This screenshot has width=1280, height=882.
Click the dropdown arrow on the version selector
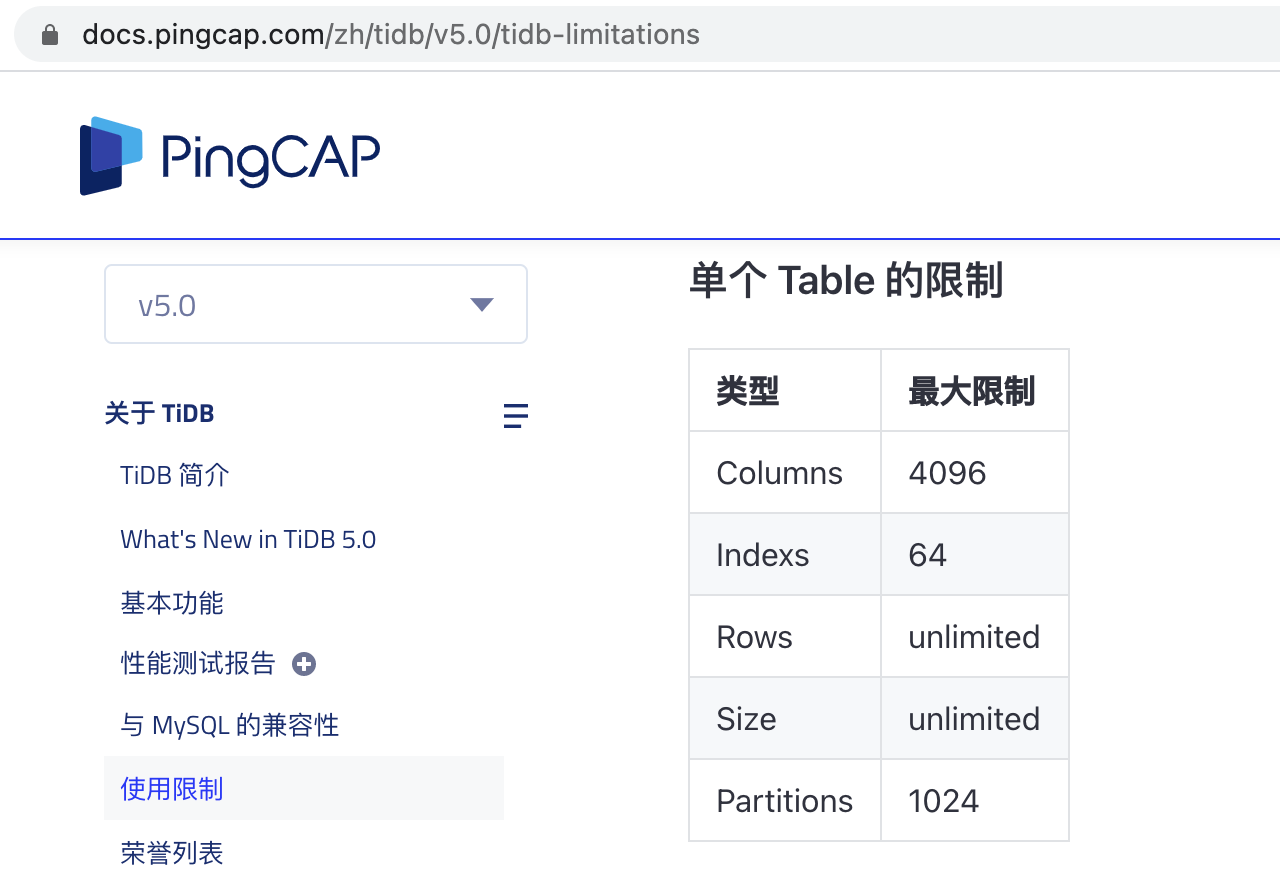coord(481,304)
